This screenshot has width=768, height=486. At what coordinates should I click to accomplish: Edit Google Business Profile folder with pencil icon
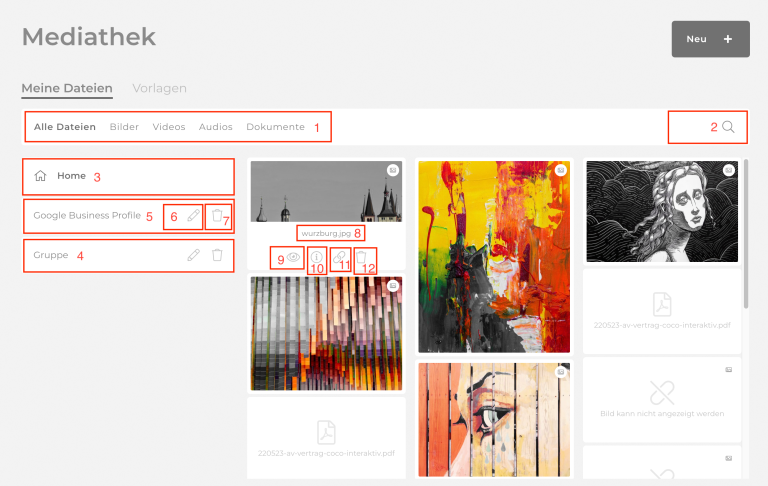tap(193, 215)
